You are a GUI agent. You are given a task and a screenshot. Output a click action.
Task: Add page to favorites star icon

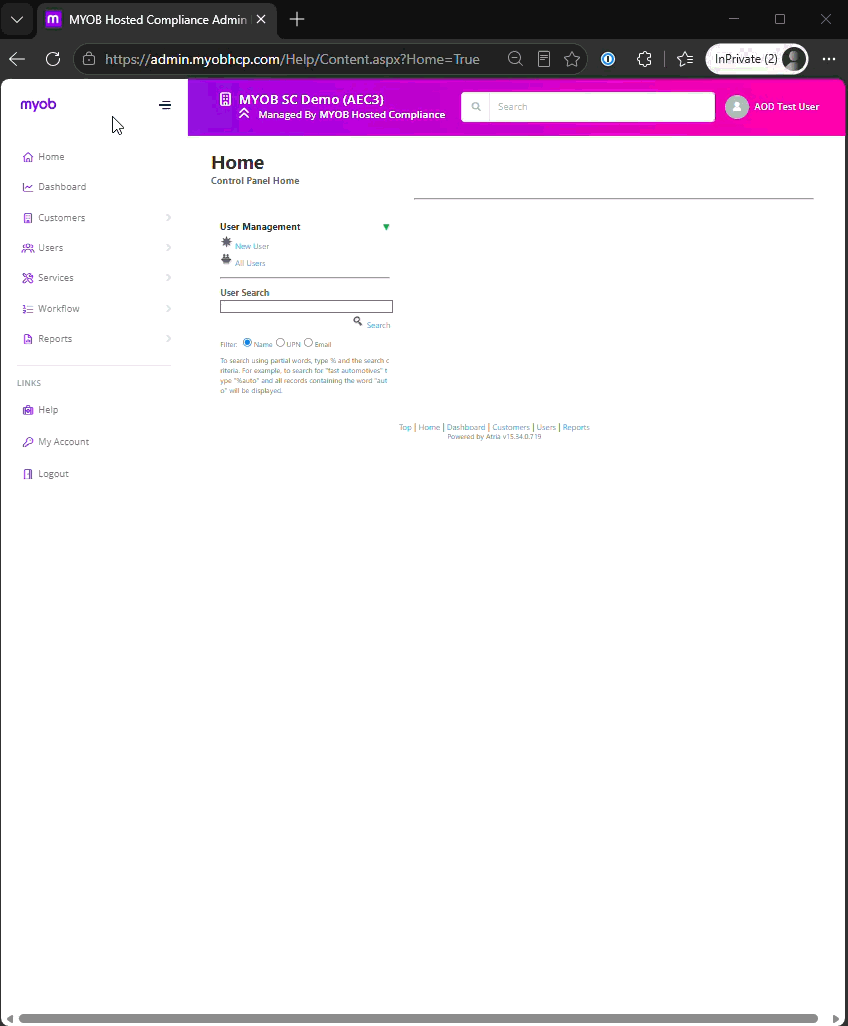[x=572, y=59]
